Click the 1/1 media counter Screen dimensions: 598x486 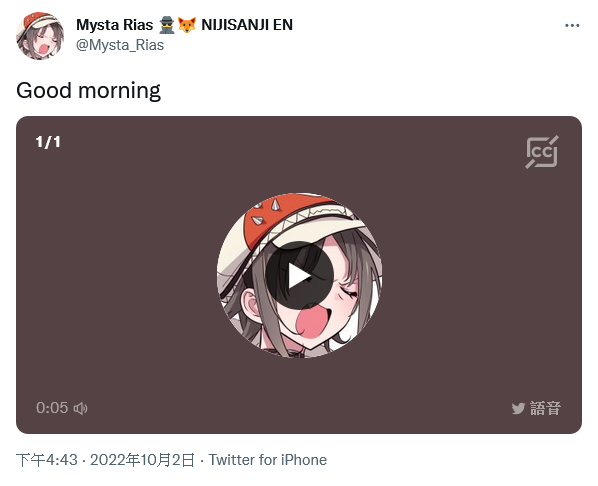(48, 142)
